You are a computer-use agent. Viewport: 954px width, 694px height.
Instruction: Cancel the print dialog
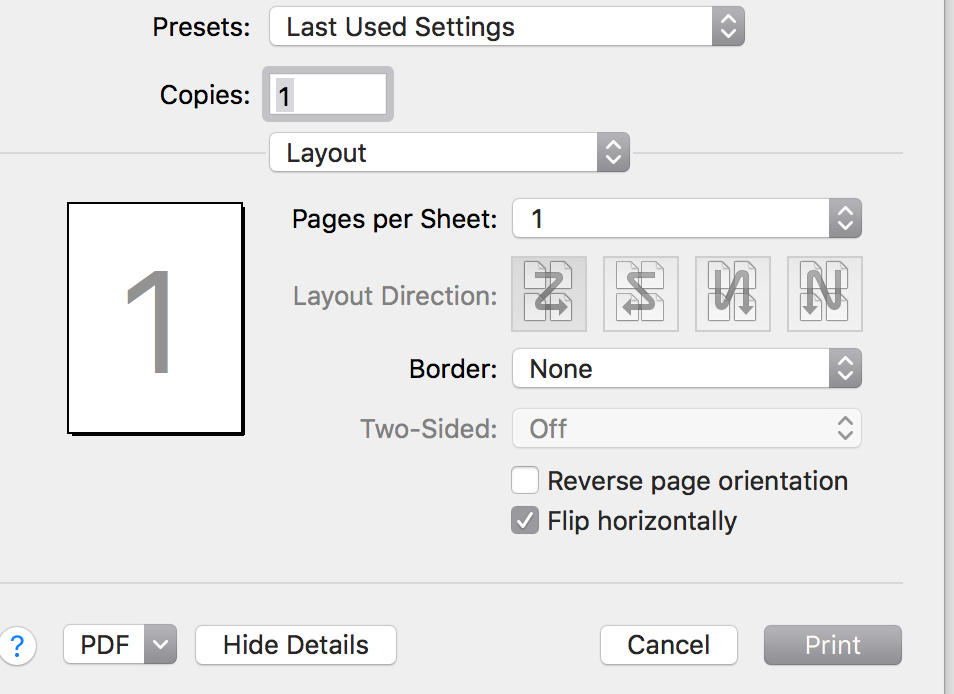pyautogui.click(x=668, y=646)
